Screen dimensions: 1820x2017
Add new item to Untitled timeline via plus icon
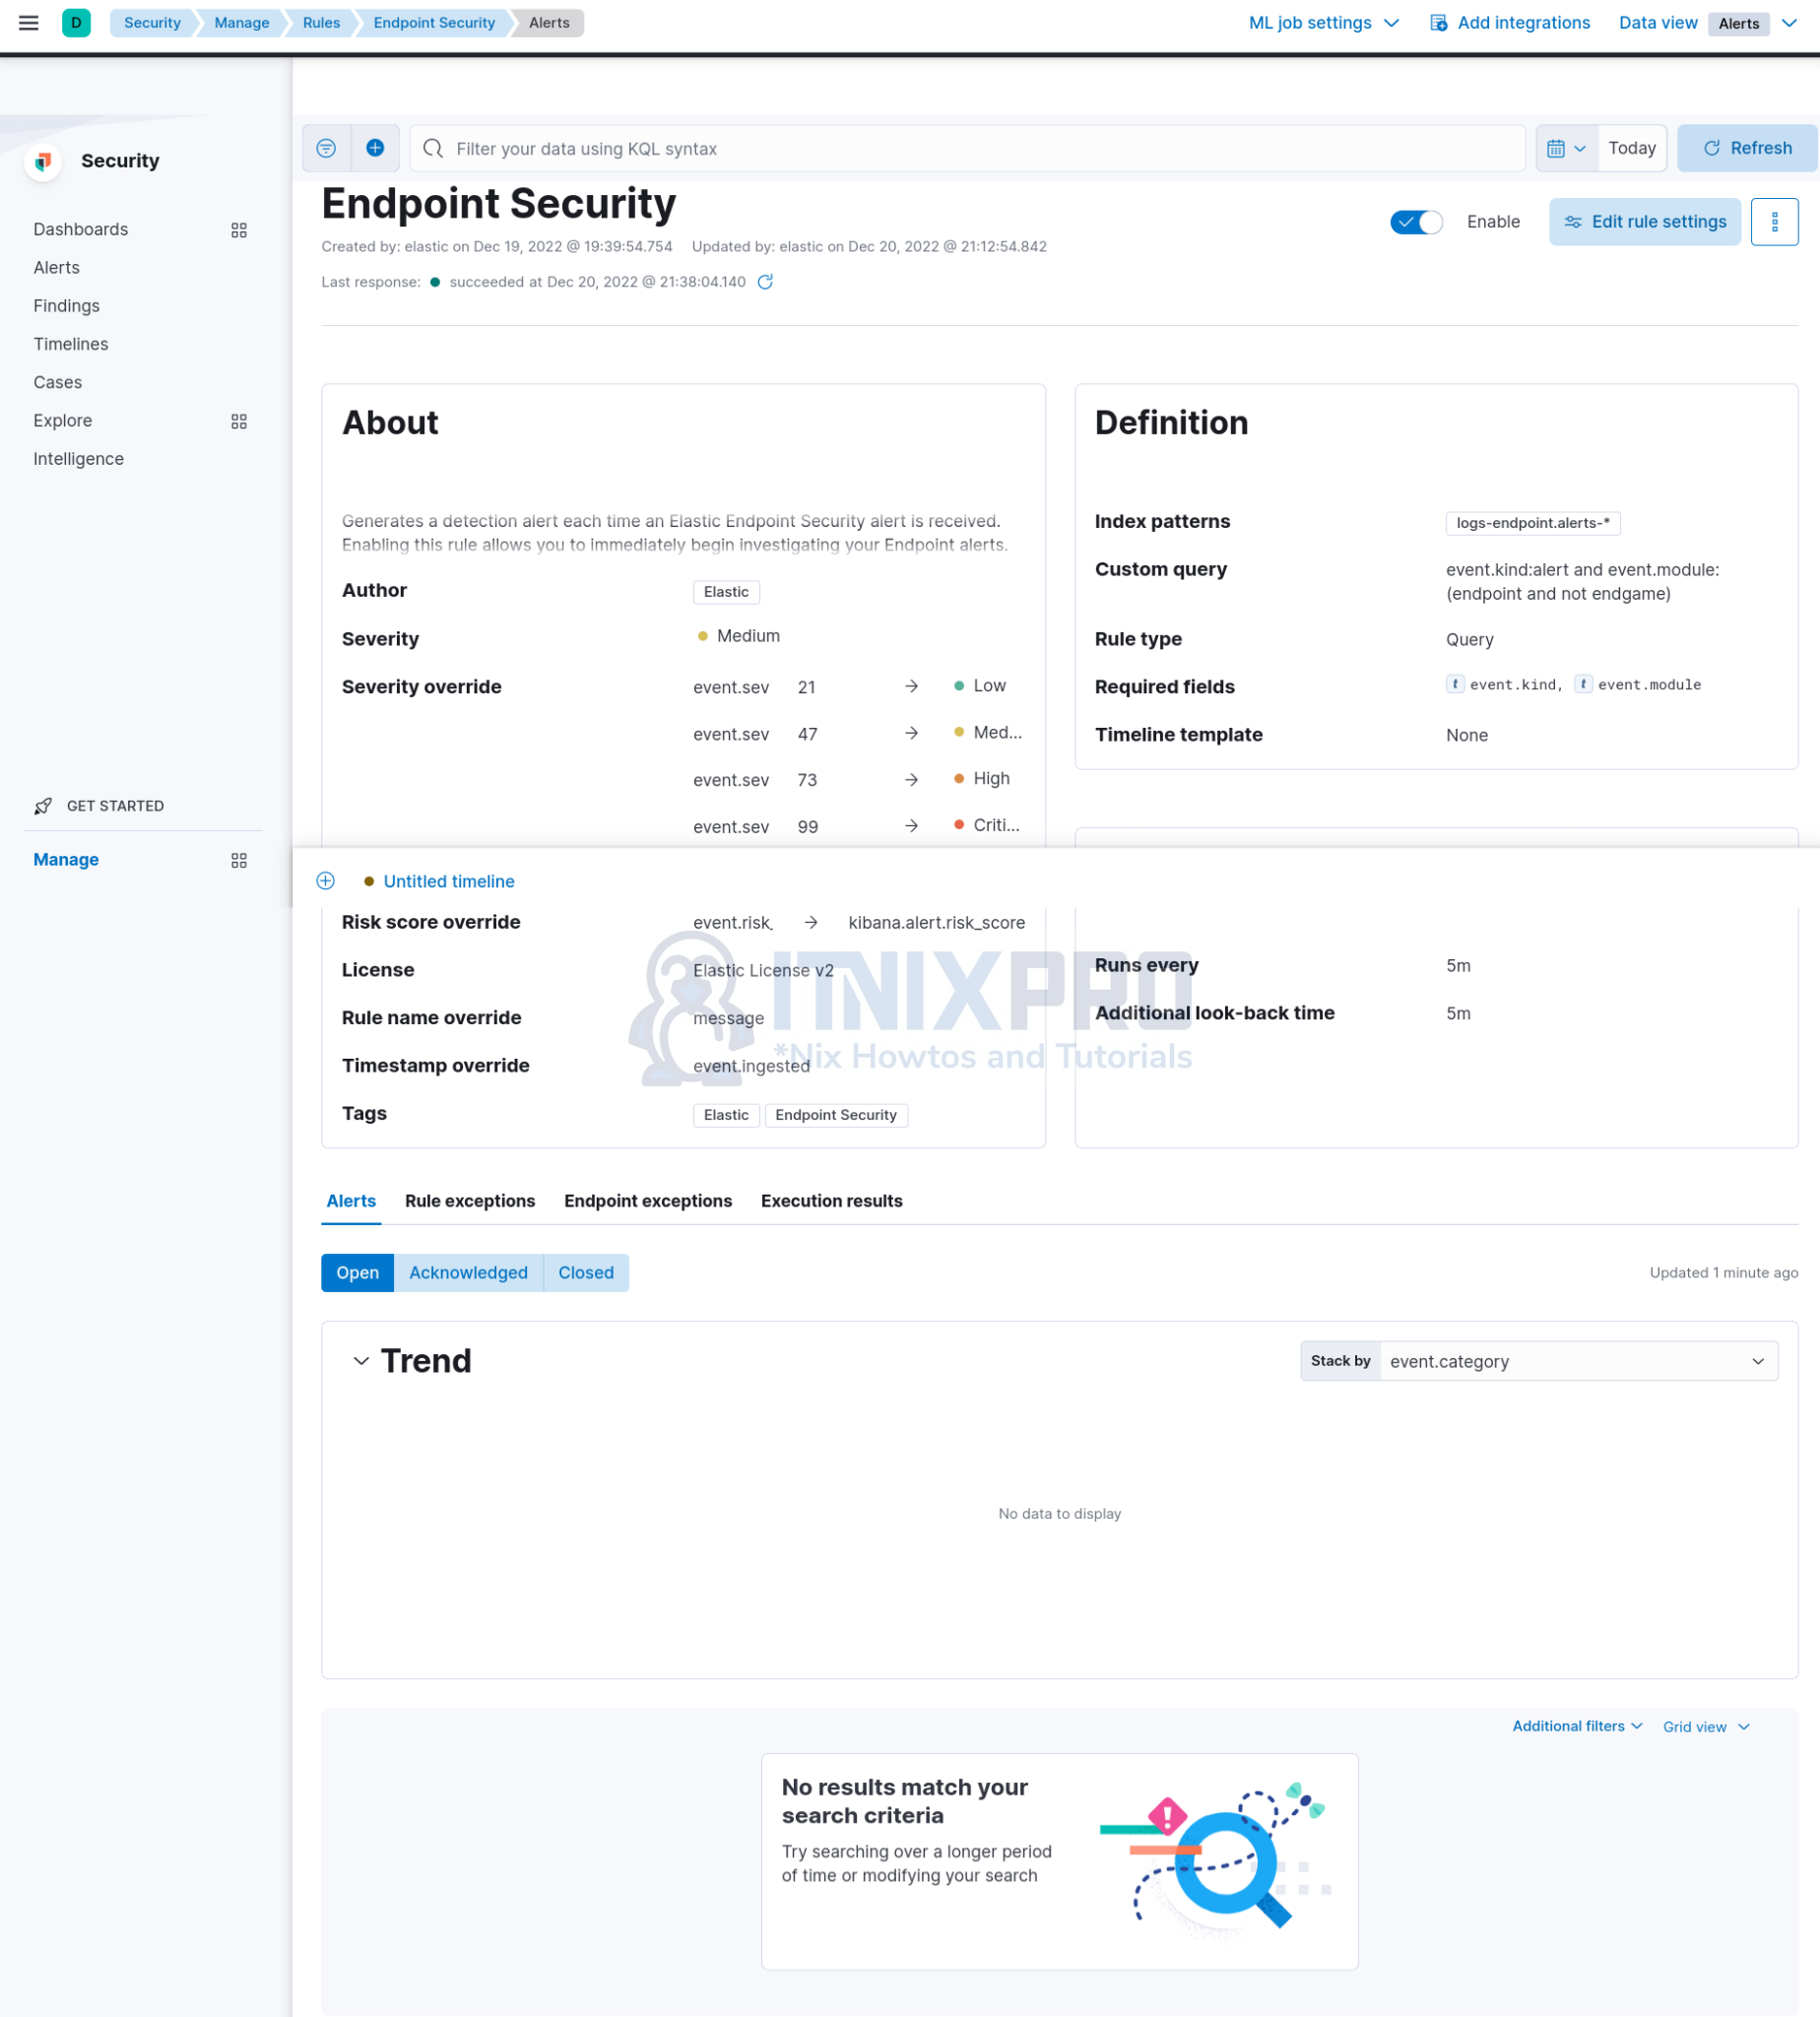[x=325, y=881]
